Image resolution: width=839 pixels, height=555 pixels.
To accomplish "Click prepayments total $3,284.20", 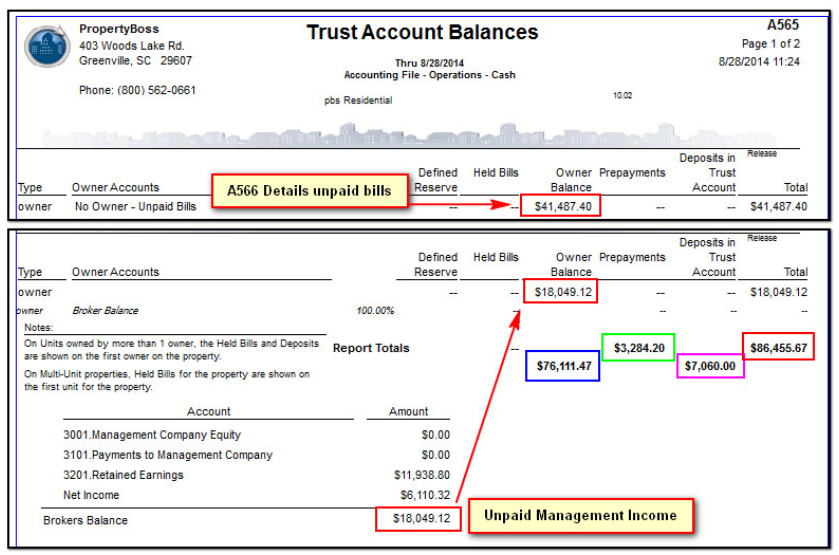I will pos(639,348).
